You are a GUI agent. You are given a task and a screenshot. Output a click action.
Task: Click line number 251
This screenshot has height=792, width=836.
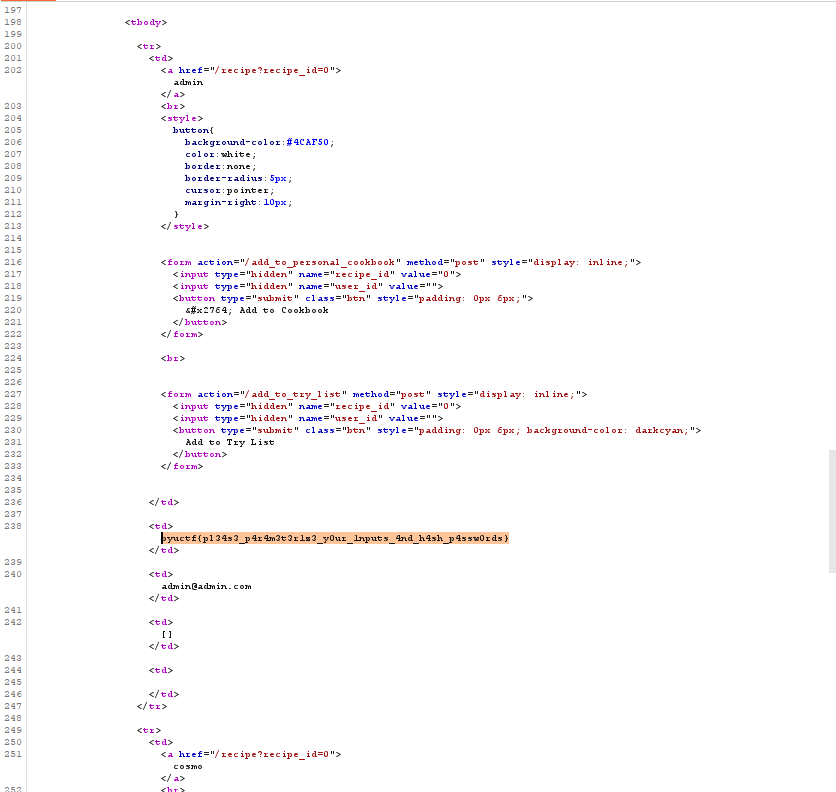coord(13,754)
